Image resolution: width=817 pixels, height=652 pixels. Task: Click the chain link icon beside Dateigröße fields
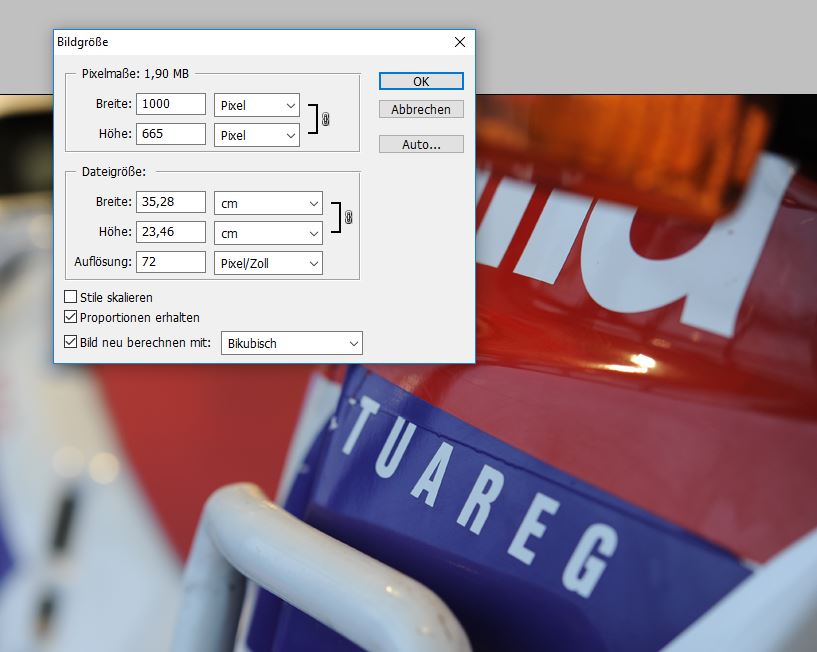[348, 217]
